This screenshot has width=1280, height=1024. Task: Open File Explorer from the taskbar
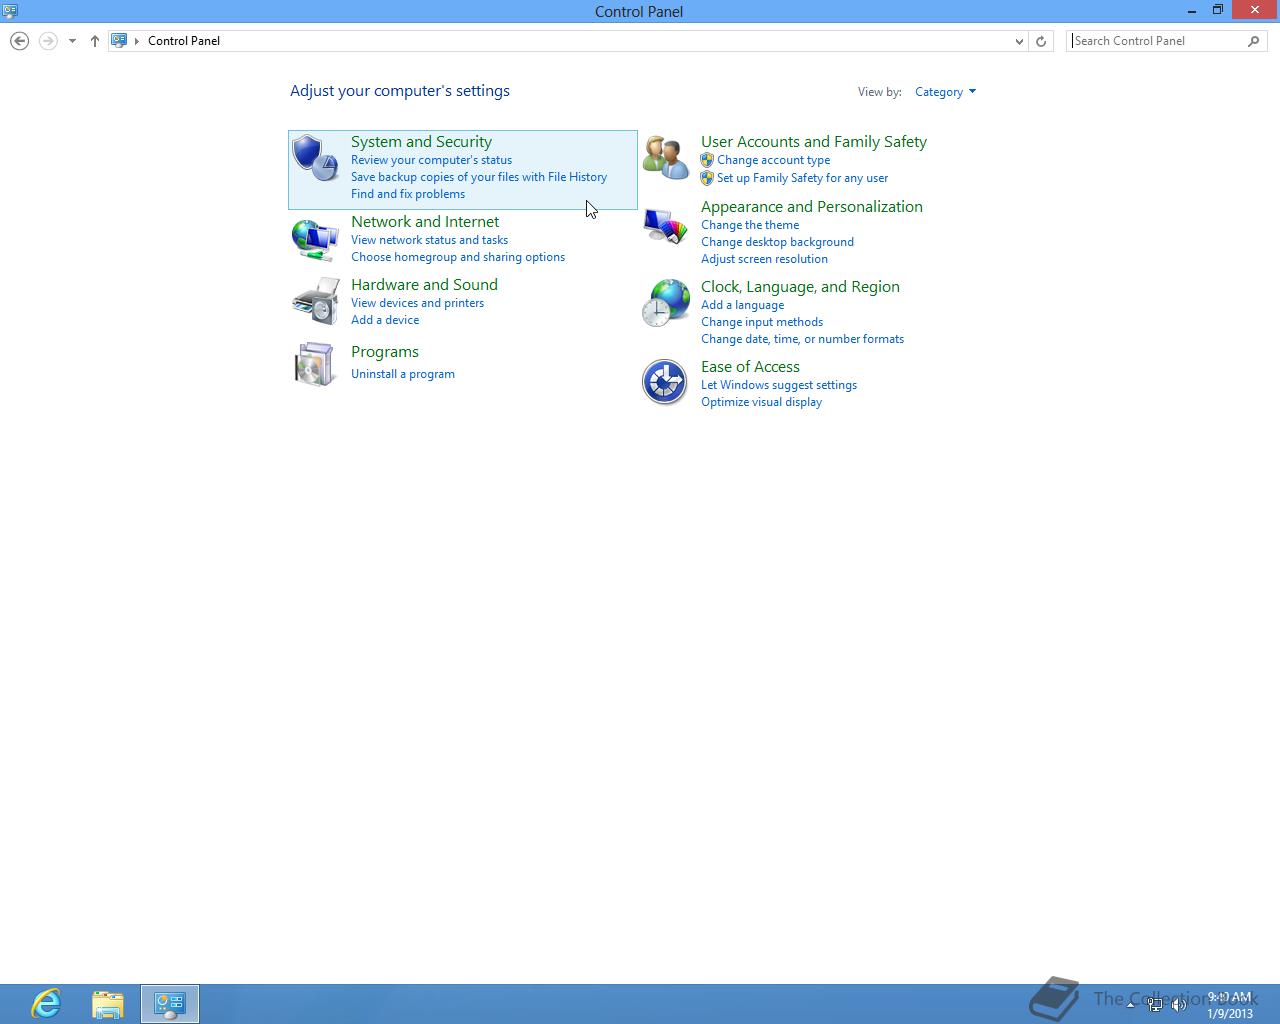coord(108,1003)
